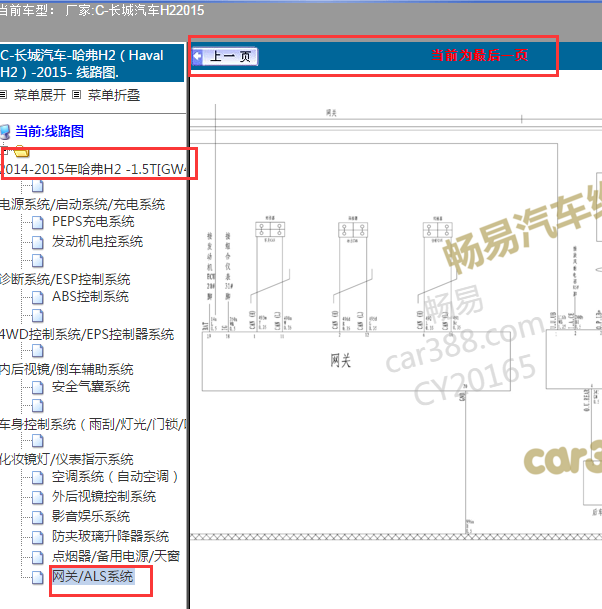The width and height of the screenshot is (602, 609).
Task: Click page icon beside PEPS充电系统
Action: (x=38, y=223)
